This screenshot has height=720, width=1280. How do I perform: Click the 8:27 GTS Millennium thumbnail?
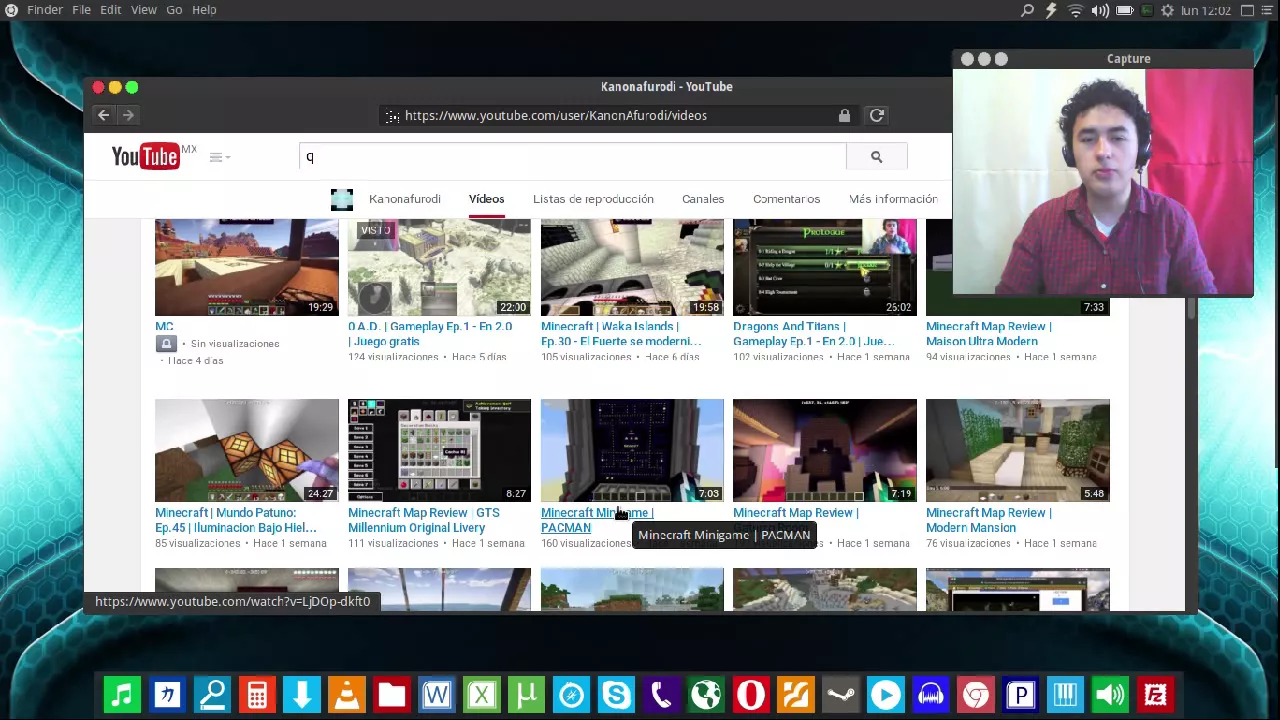(x=439, y=450)
